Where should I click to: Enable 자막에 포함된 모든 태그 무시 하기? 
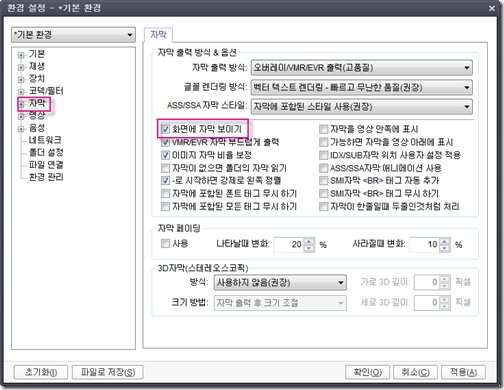(x=165, y=206)
